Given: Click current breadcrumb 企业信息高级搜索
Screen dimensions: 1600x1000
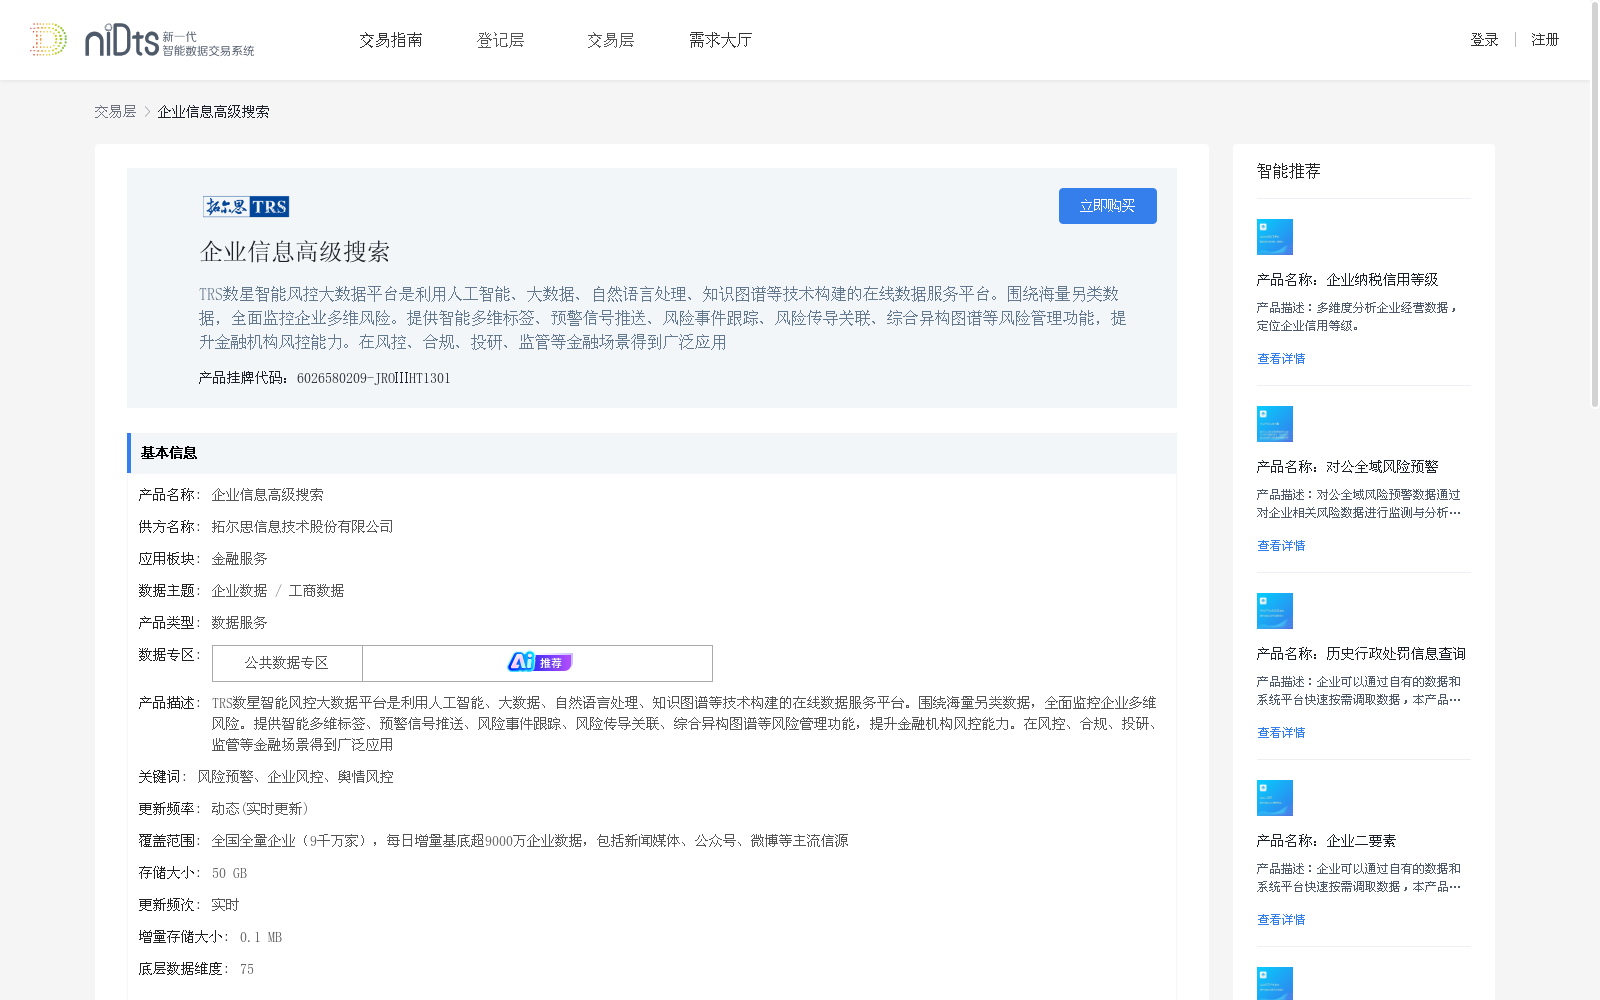Looking at the screenshot, I should (213, 112).
